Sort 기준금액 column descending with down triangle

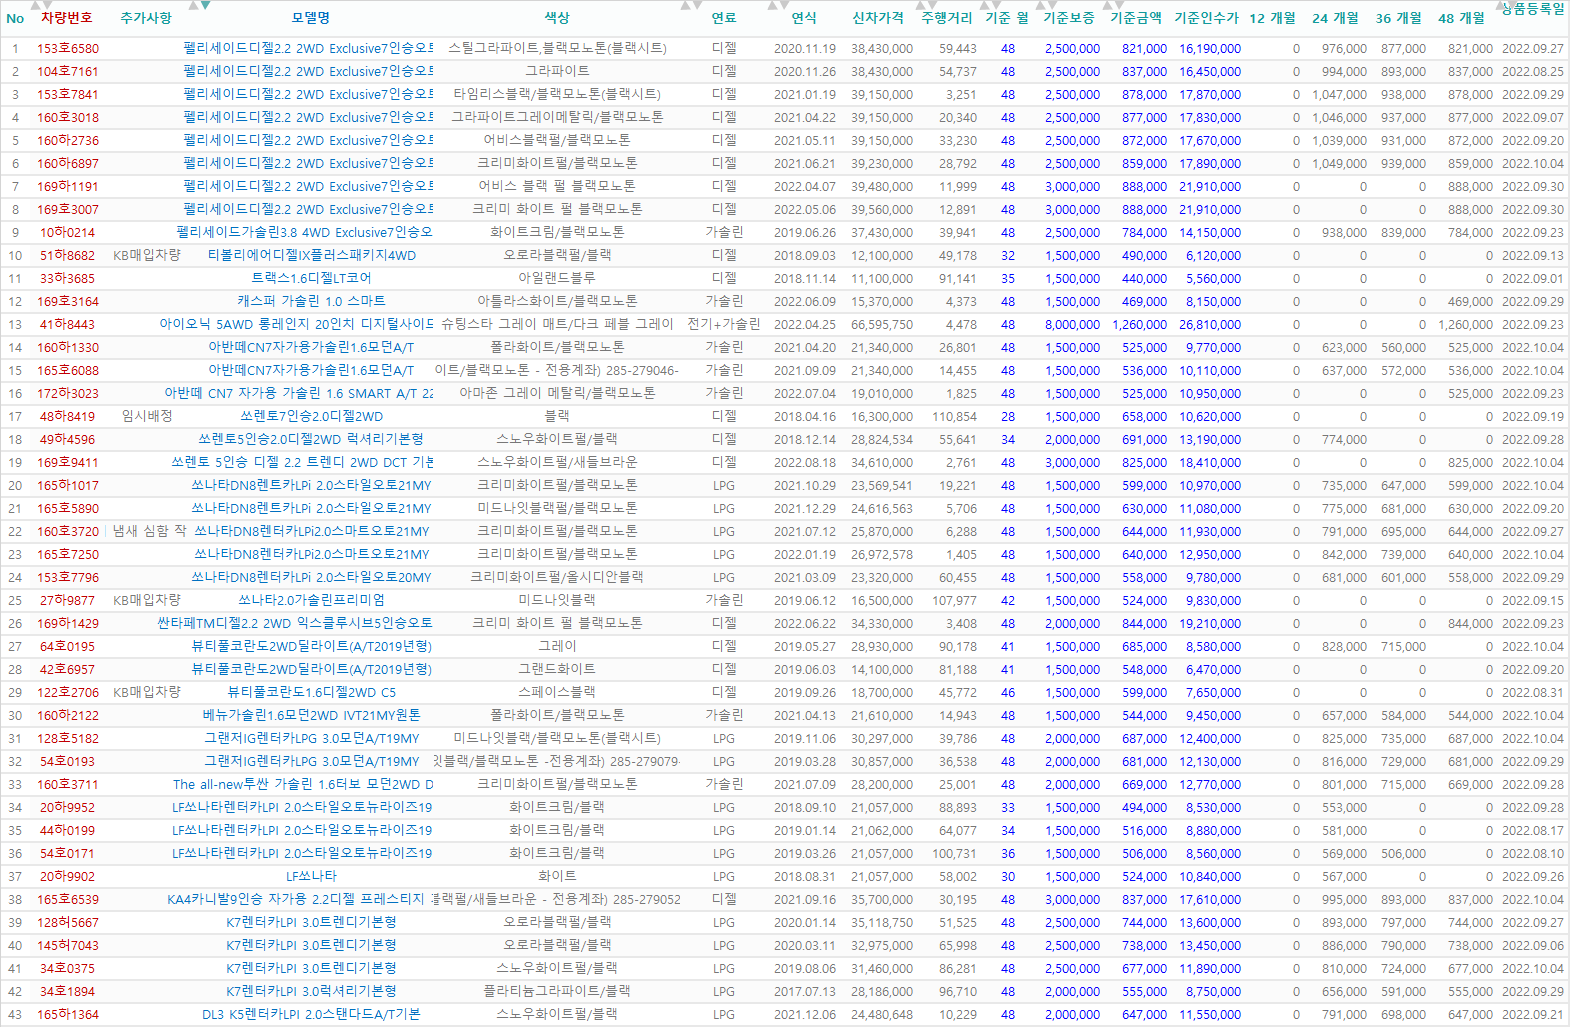click(1119, 4)
